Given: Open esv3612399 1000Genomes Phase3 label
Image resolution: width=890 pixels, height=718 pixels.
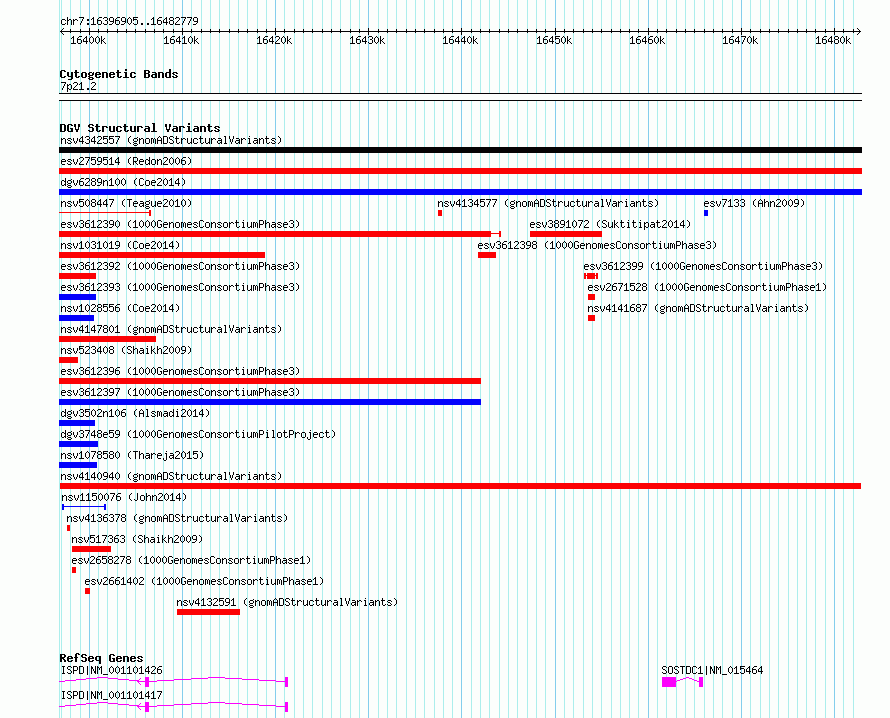Looking at the screenshot, I should point(703,266).
